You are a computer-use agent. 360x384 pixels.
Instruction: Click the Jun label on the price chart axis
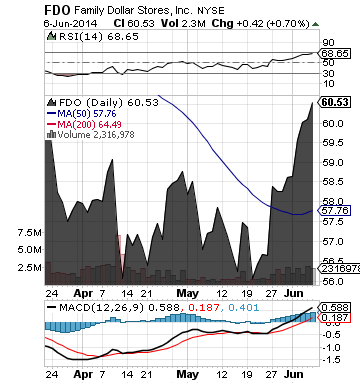tap(293, 294)
